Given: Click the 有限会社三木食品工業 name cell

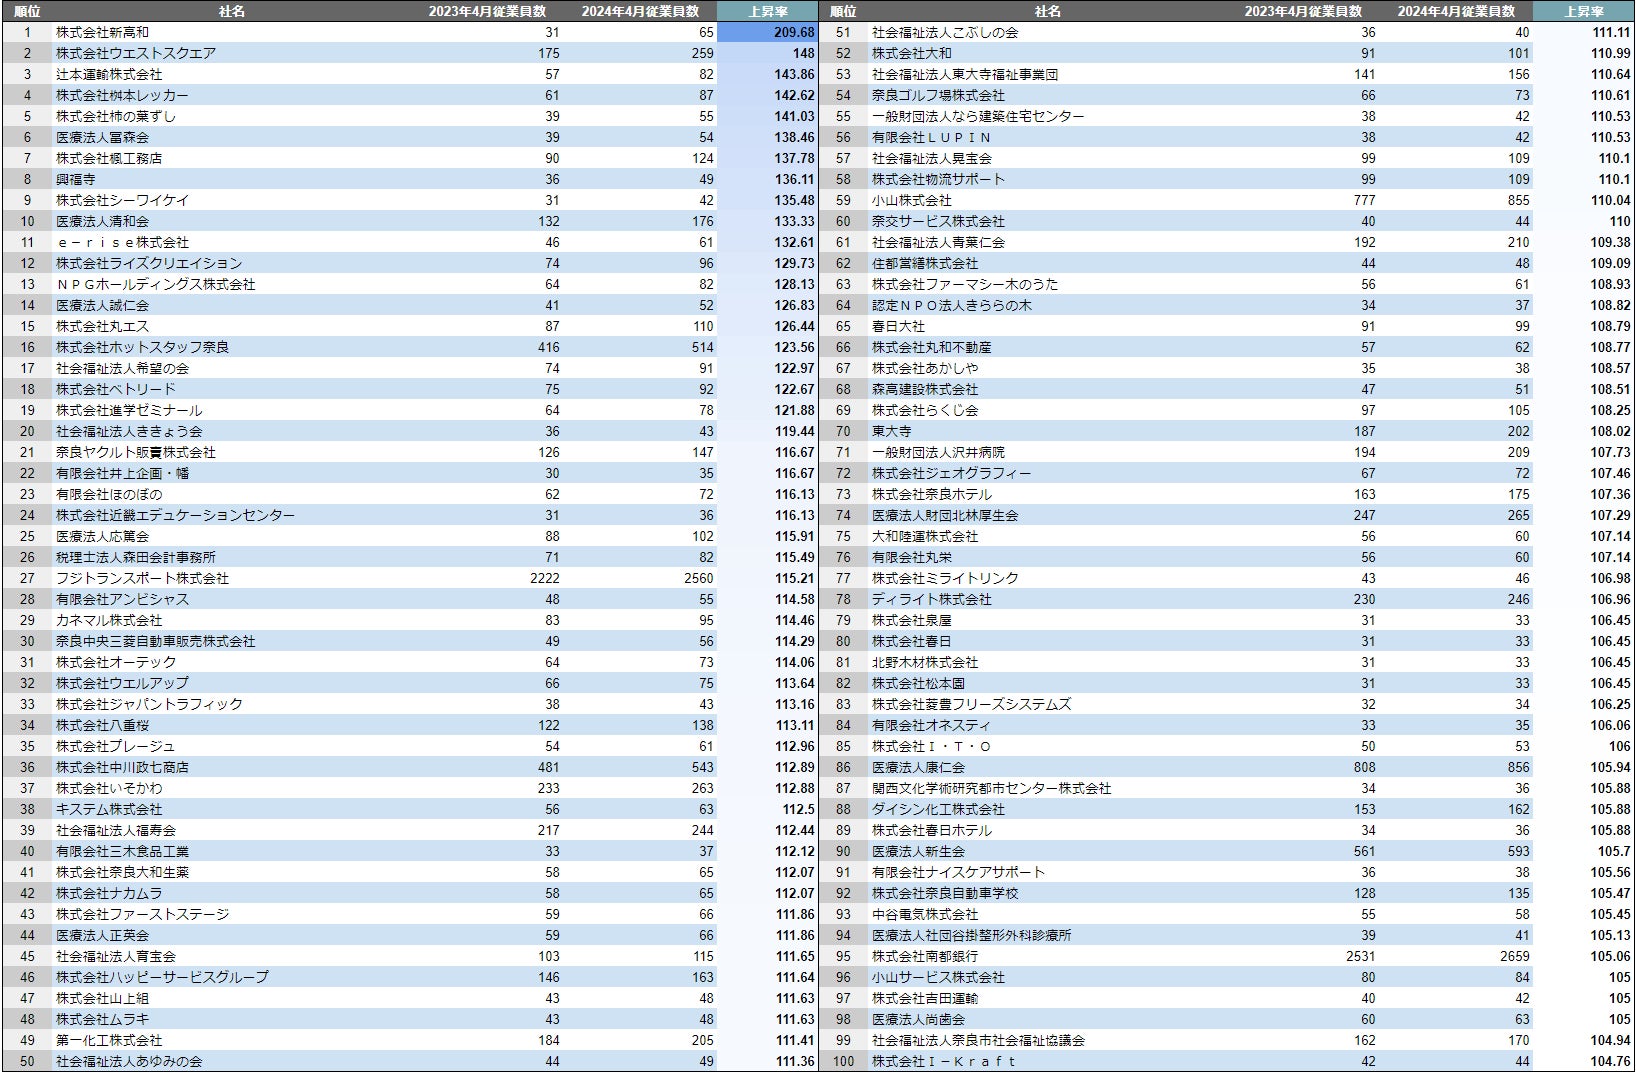Looking at the screenshot, I should 122,851.
